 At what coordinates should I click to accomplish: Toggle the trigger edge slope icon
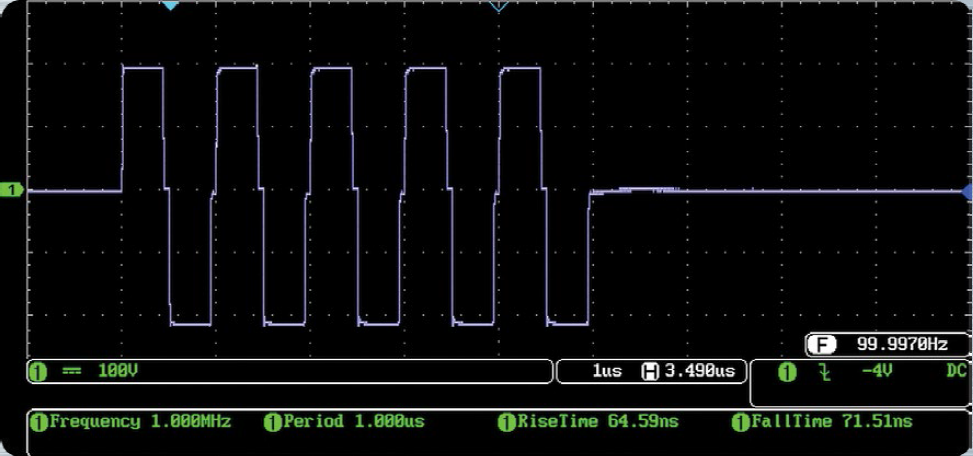click(826, 372)
